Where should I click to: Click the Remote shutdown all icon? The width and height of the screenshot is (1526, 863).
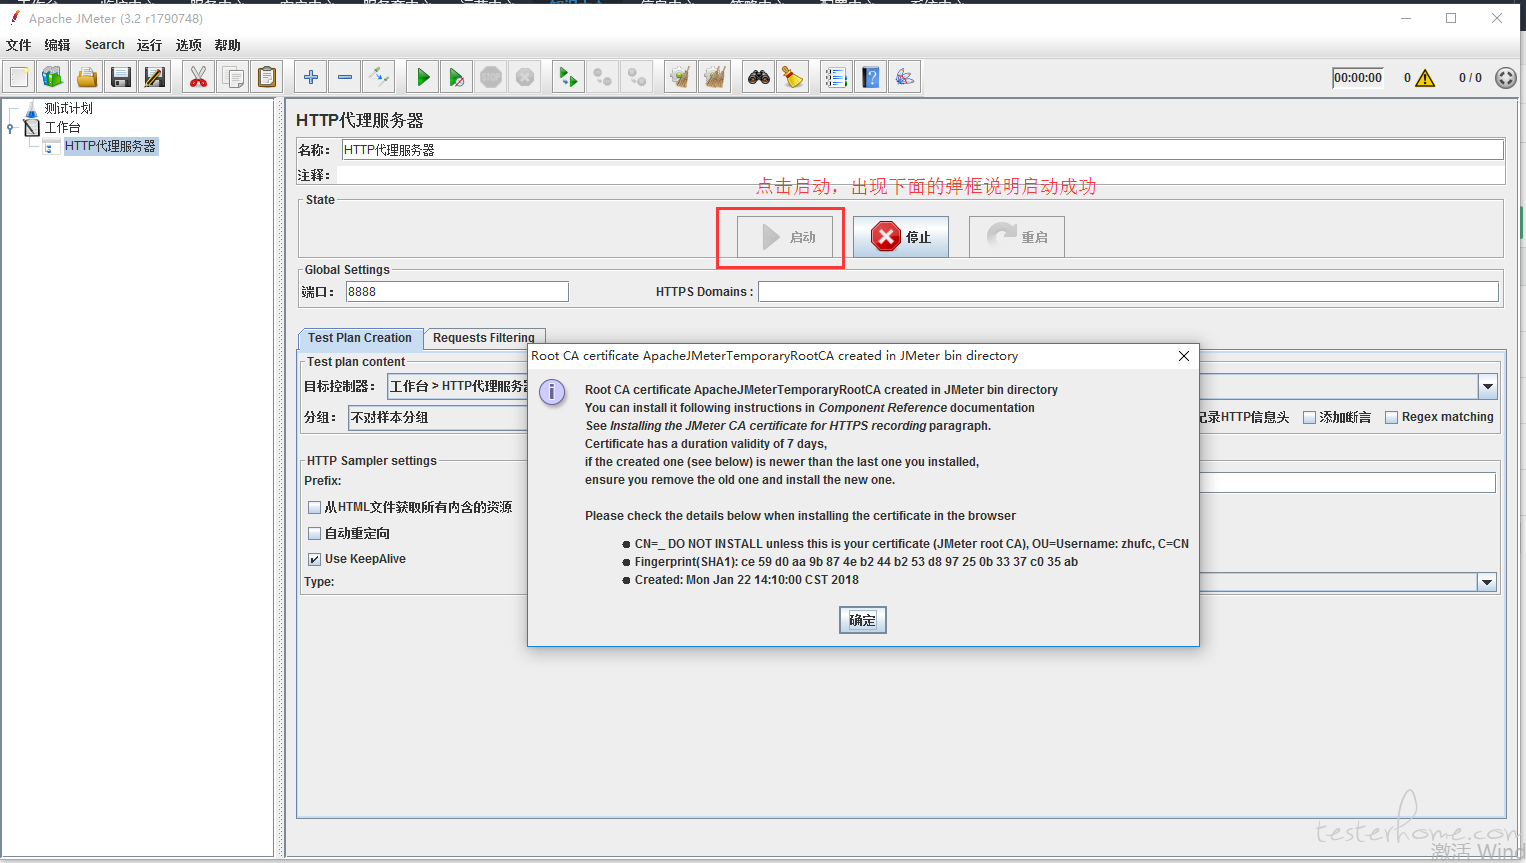click(x=636, y=77)
